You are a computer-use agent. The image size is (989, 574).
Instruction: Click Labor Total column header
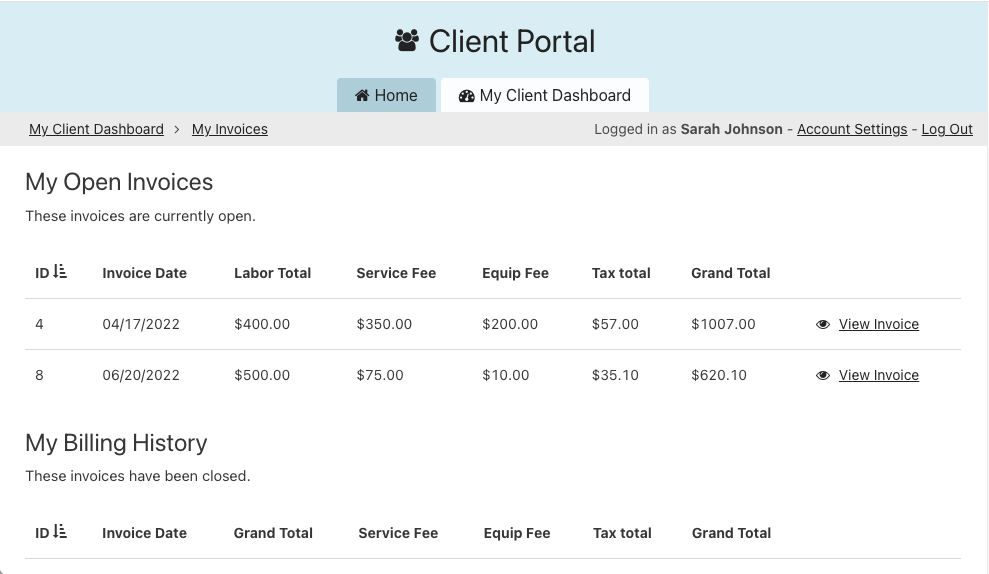(272, 273)
